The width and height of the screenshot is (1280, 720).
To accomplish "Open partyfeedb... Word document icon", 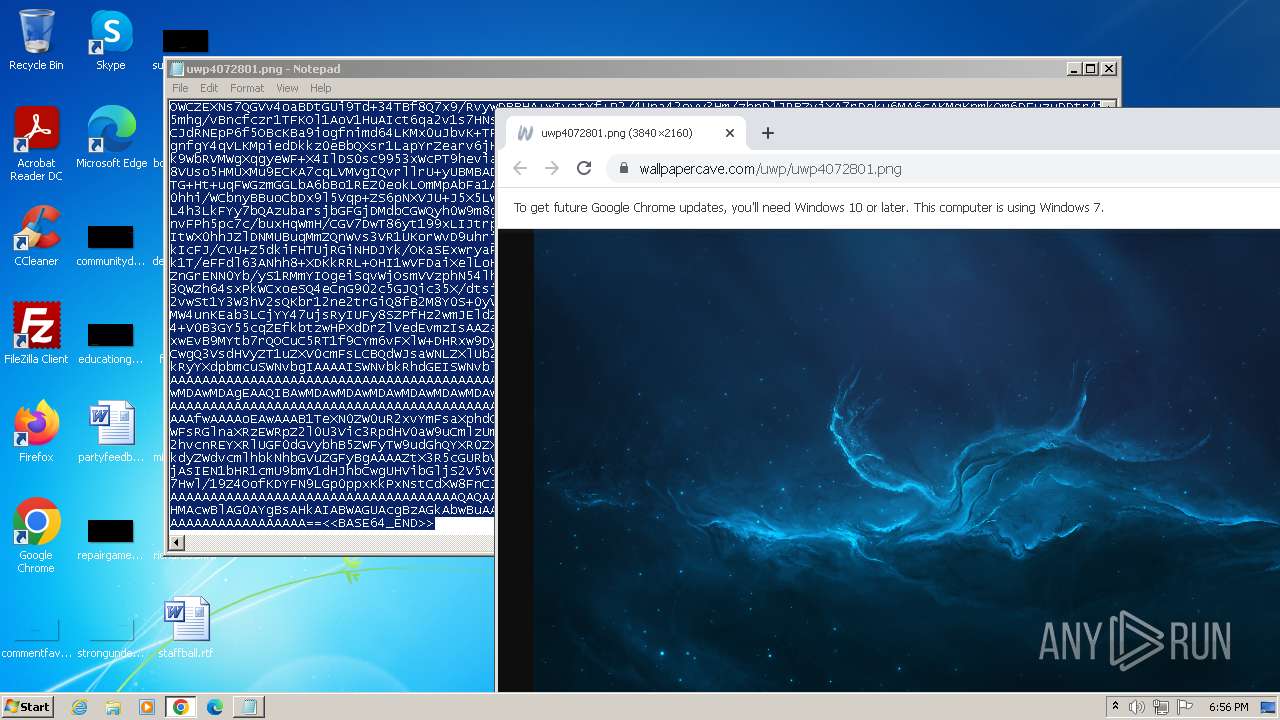I will coord(111,432).
